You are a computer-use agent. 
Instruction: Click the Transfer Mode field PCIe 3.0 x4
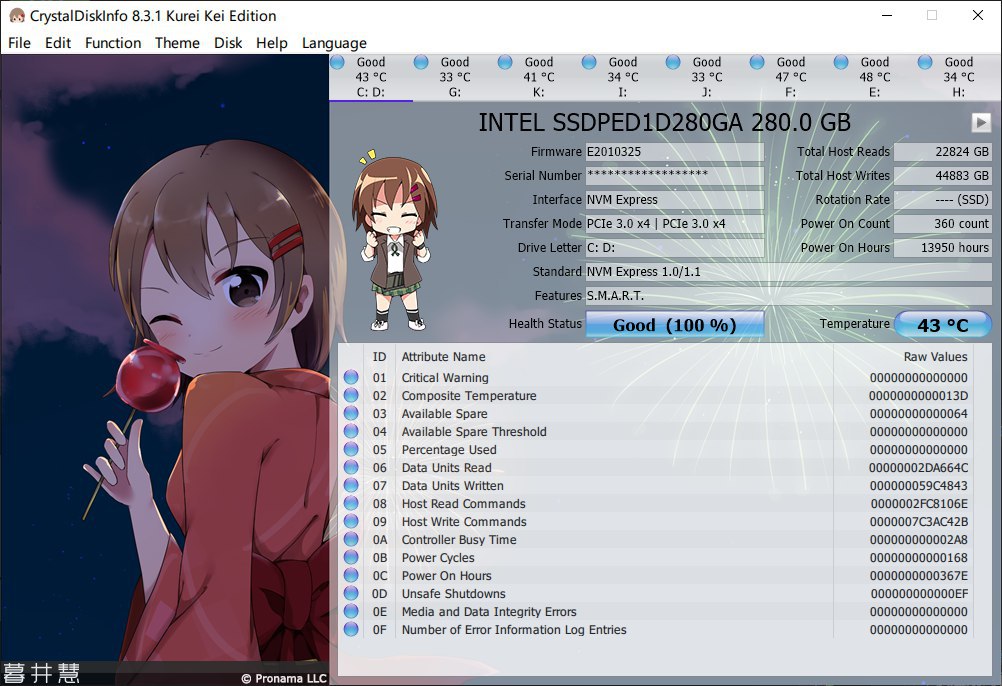coord(675,224)
